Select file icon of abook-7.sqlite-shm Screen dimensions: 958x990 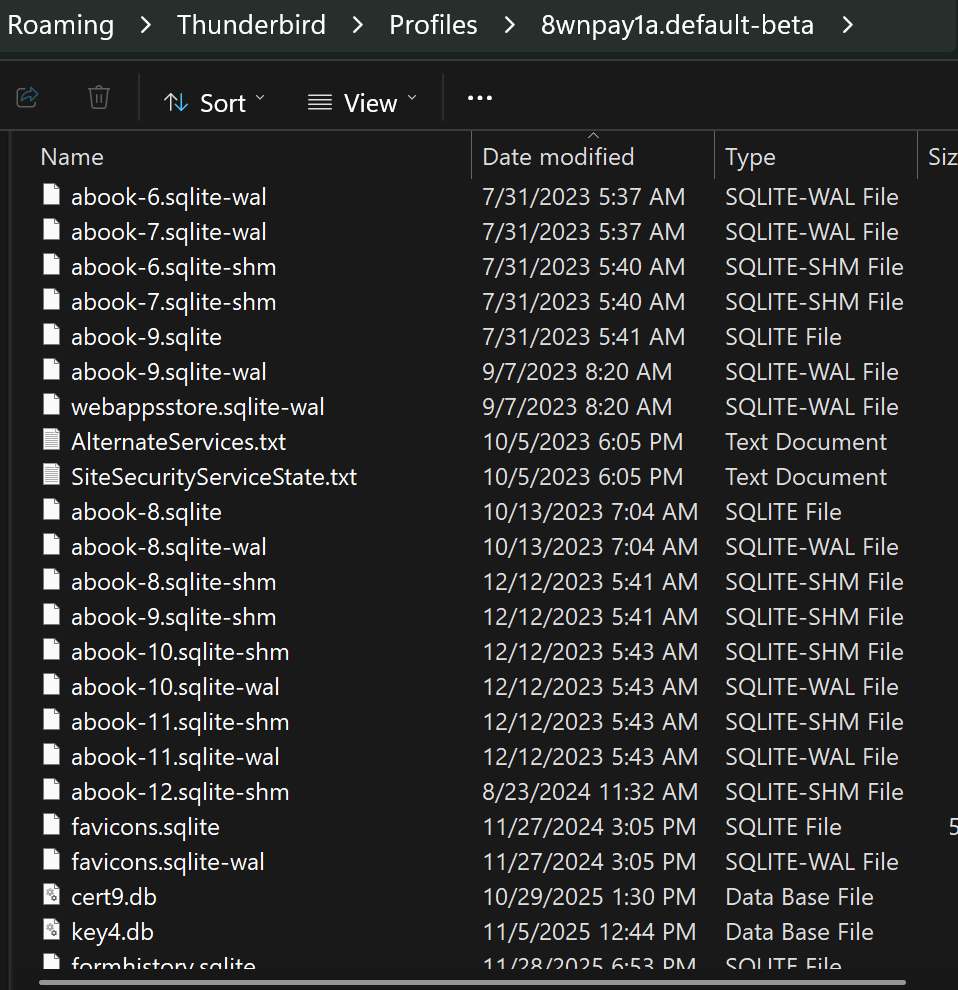[52, 300]
